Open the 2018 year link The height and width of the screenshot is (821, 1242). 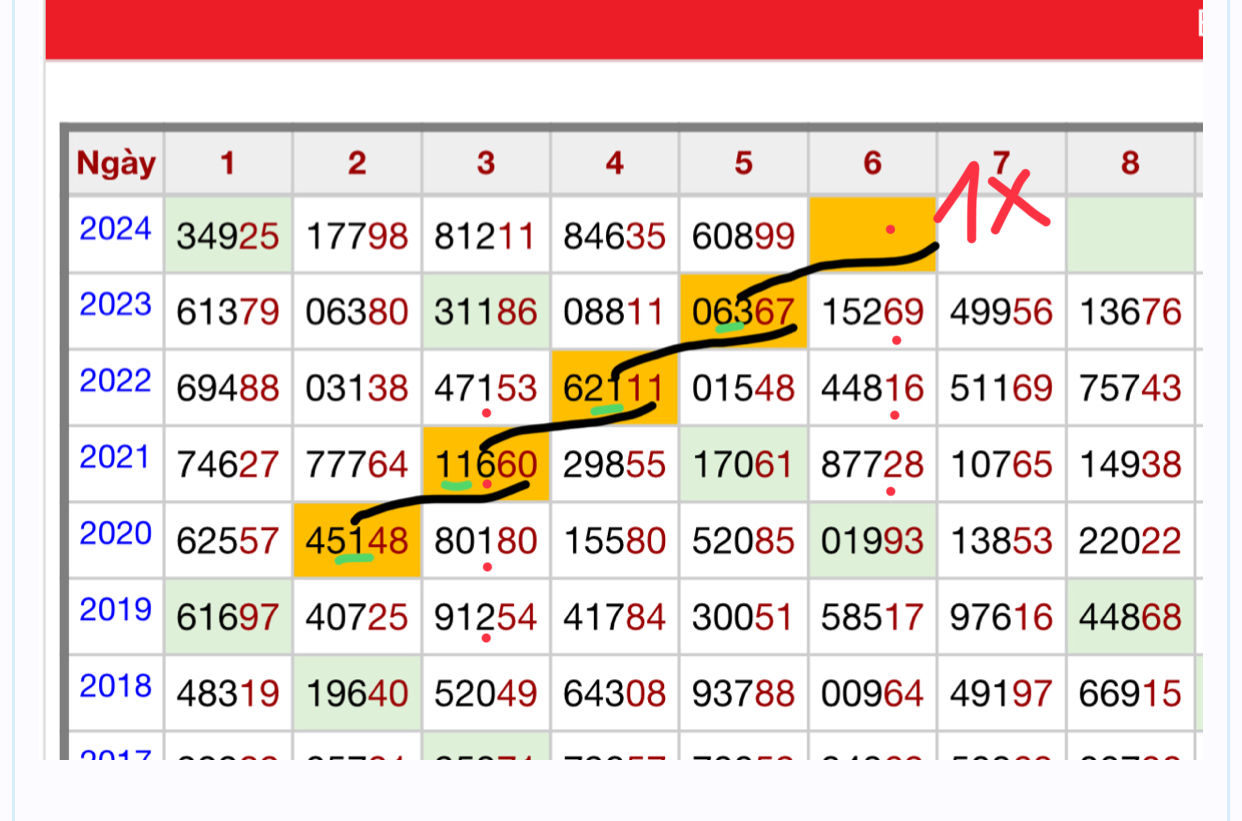115,687
